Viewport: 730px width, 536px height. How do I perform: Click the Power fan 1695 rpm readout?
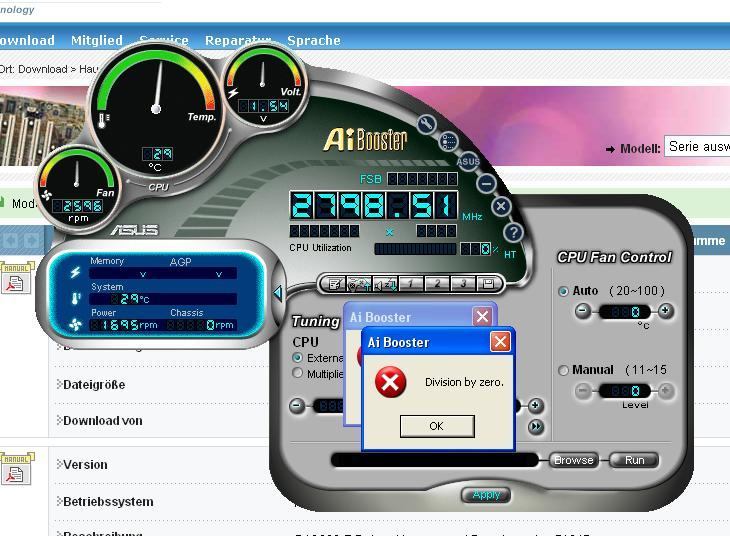pos(124,325)
